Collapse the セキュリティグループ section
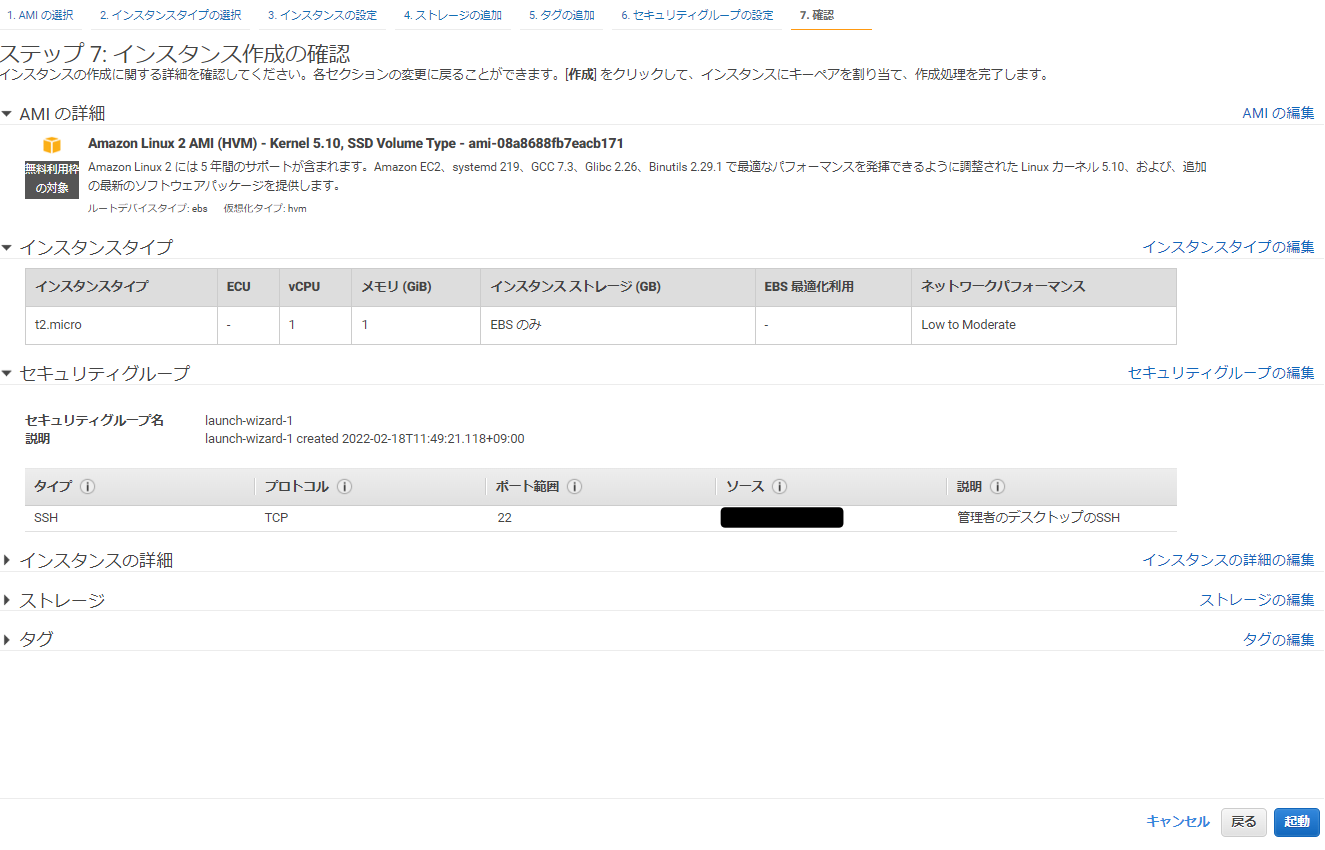 point(7,373)
